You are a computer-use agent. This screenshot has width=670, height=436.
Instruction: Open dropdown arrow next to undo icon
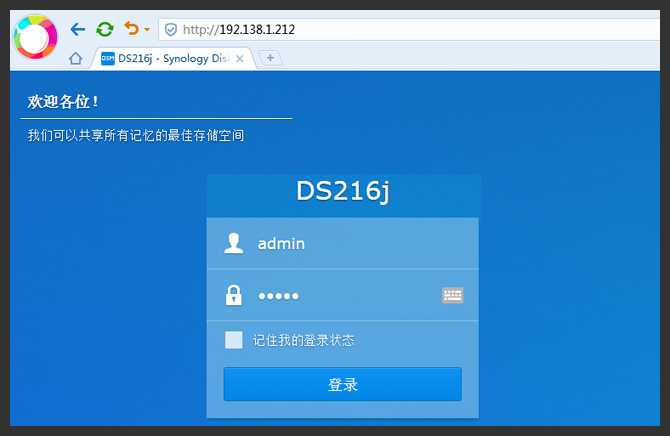(x=147, y=29)
